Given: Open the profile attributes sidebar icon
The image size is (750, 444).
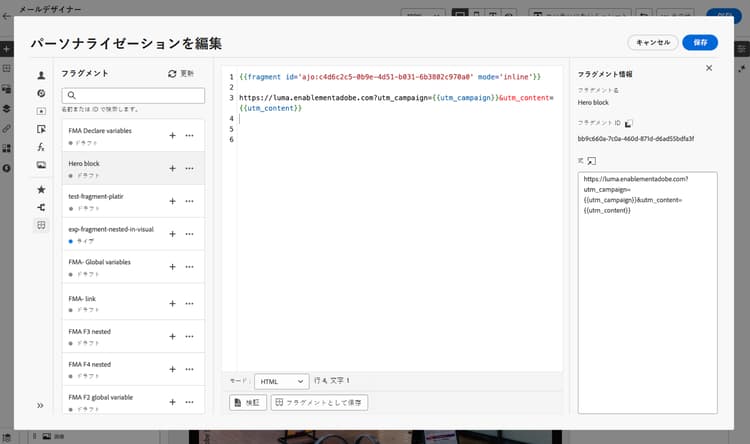Looking at the screenshot, I should tap(41, 75).
